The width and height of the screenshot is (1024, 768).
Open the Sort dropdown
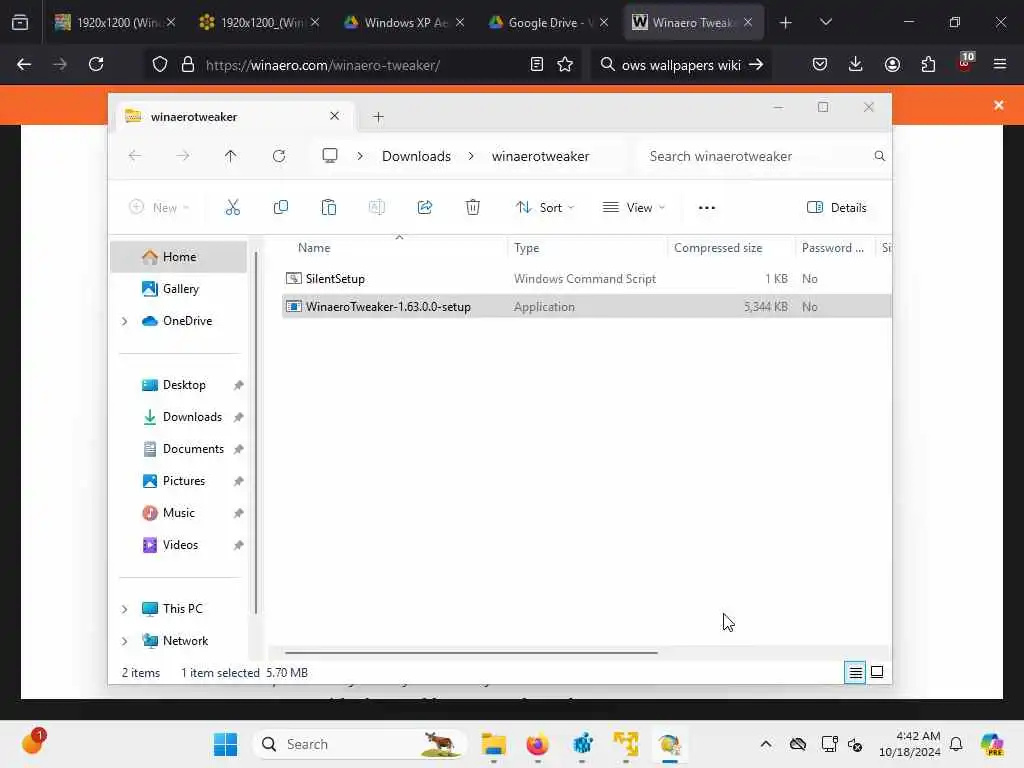pyautogui.click(x=545, y=208)
